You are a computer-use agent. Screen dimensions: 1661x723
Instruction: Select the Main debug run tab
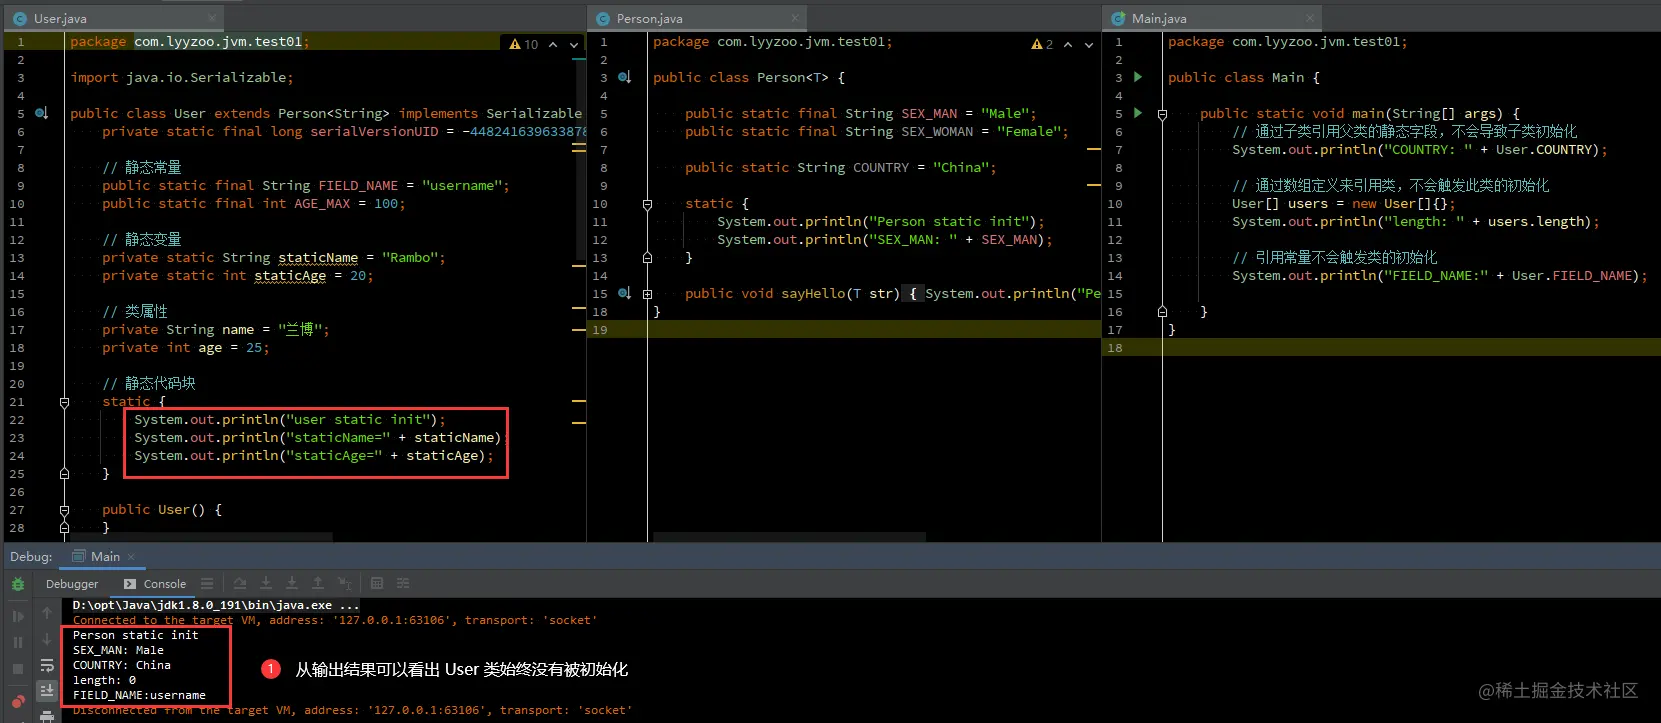pyautogui.click(x=105, y=557)
